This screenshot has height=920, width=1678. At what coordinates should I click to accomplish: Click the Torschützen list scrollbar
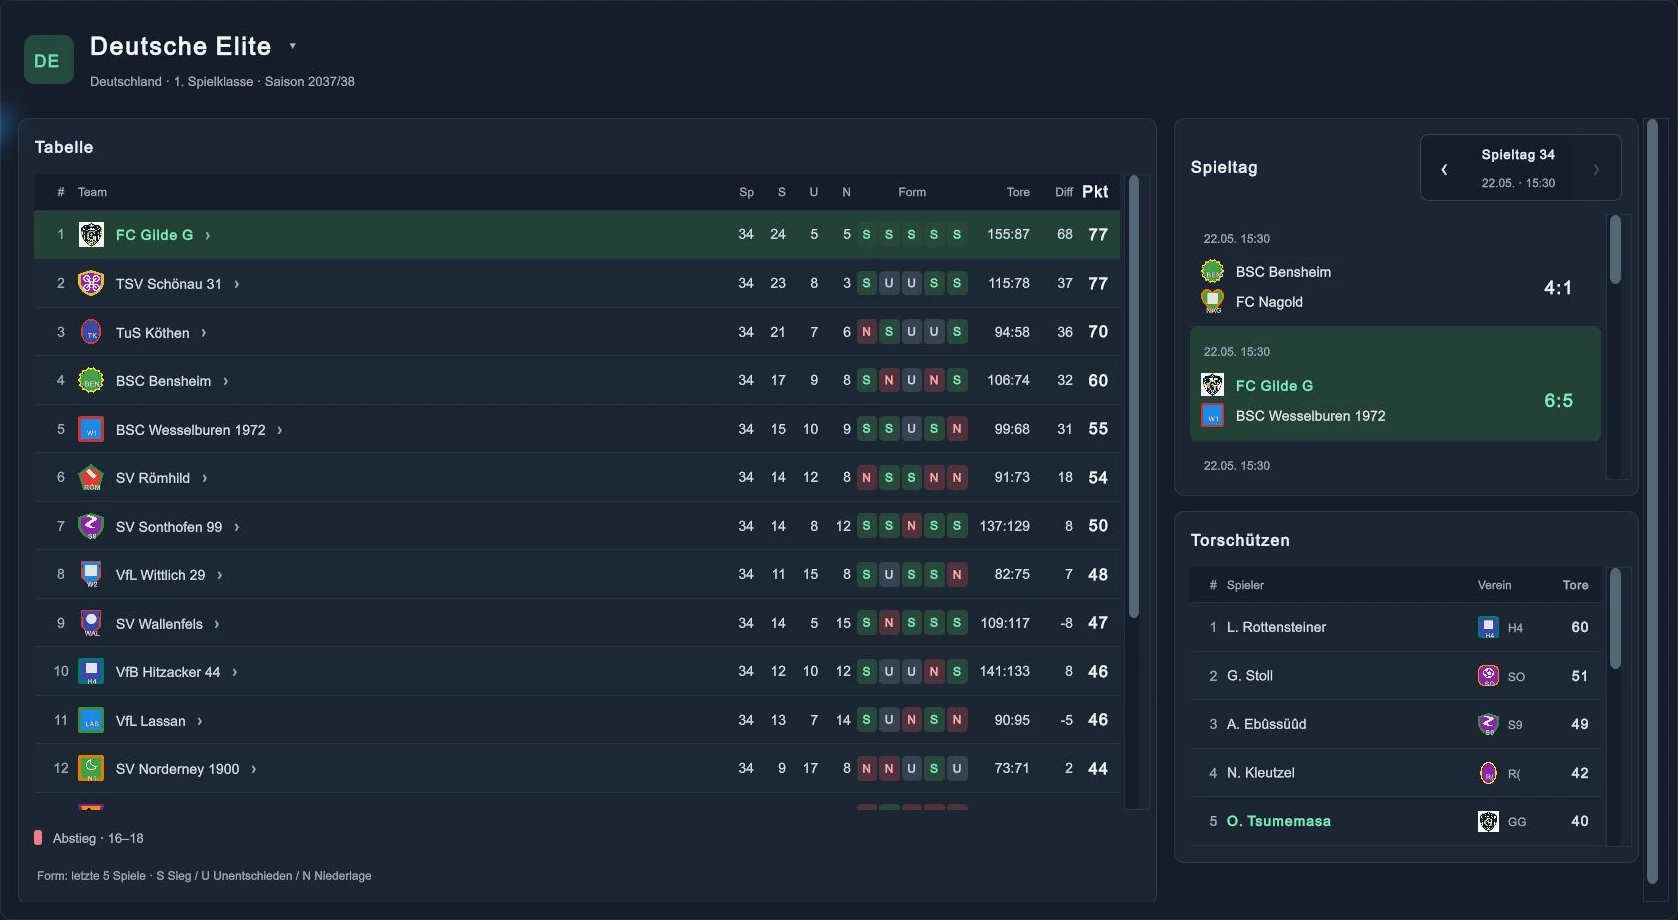[x=1615, y=619]
